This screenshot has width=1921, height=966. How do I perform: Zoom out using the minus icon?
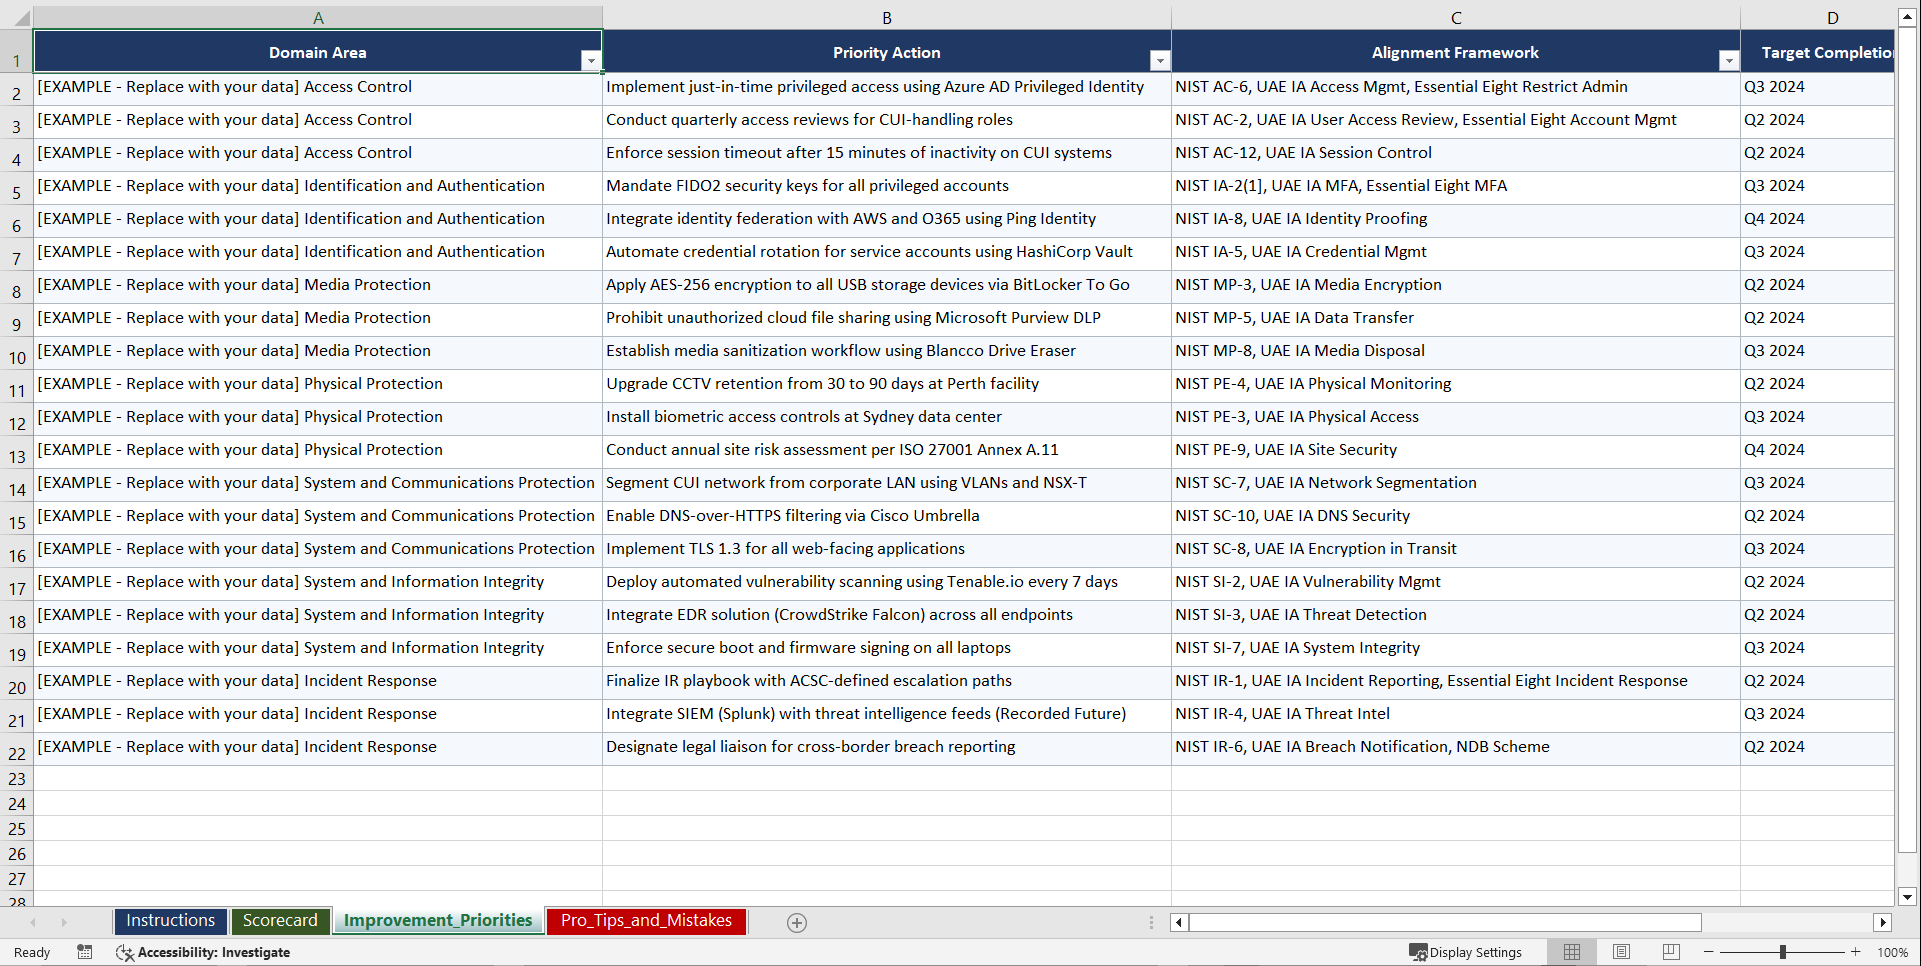click(1708, 952)
